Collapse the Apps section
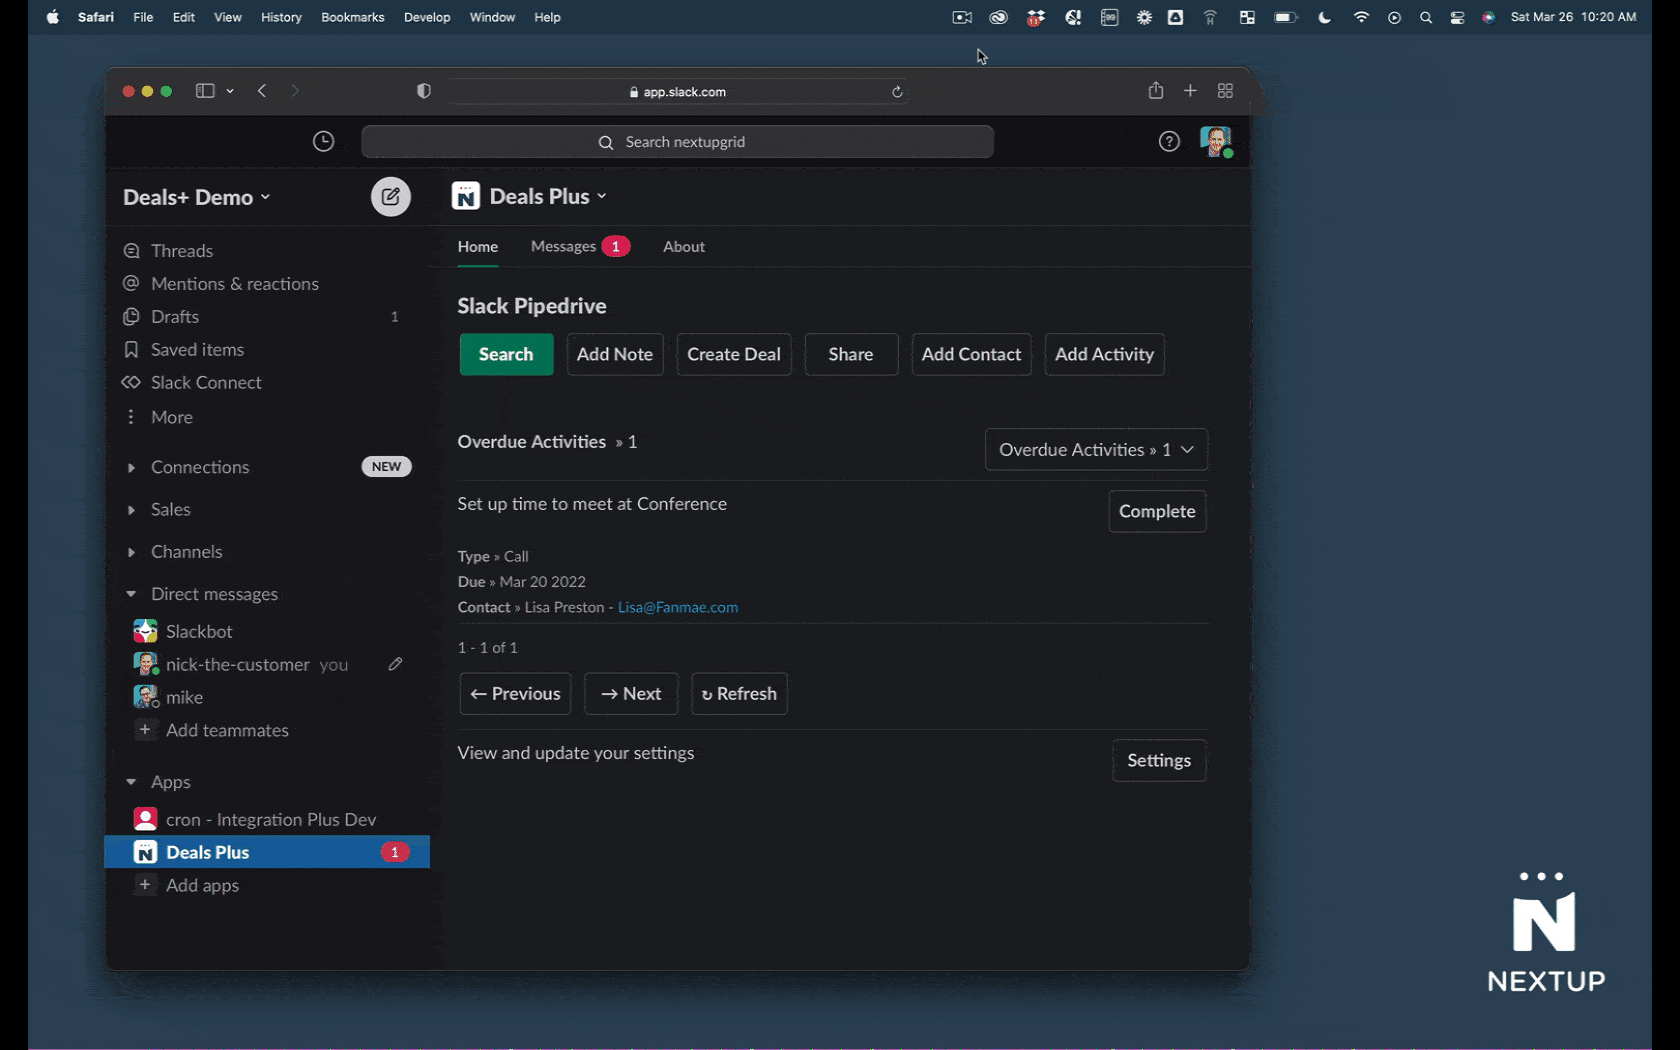 pos(131,782)
